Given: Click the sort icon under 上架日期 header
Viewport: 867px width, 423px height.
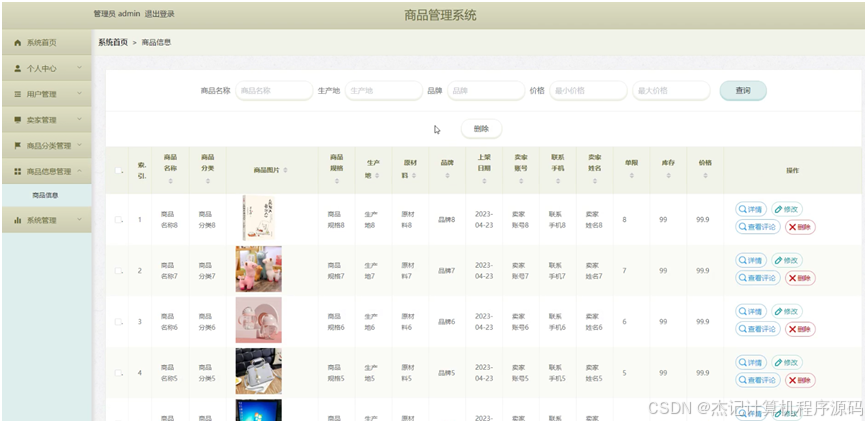Looking at the screenshot, I should click(484, 181).
